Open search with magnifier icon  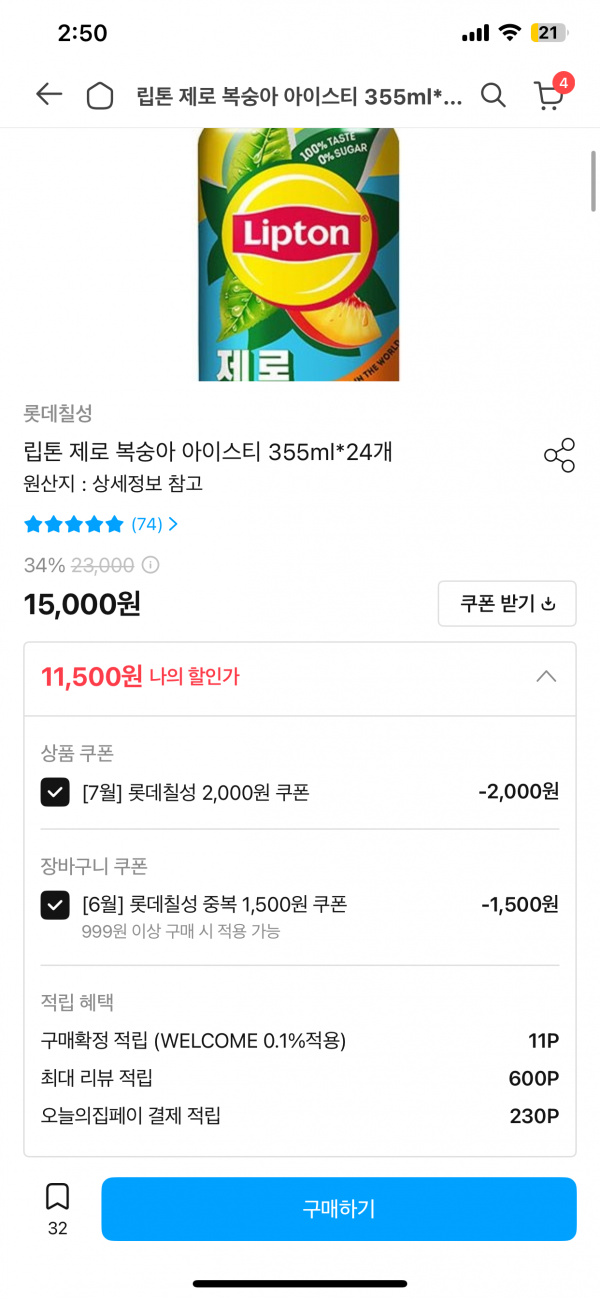[493, 95]
